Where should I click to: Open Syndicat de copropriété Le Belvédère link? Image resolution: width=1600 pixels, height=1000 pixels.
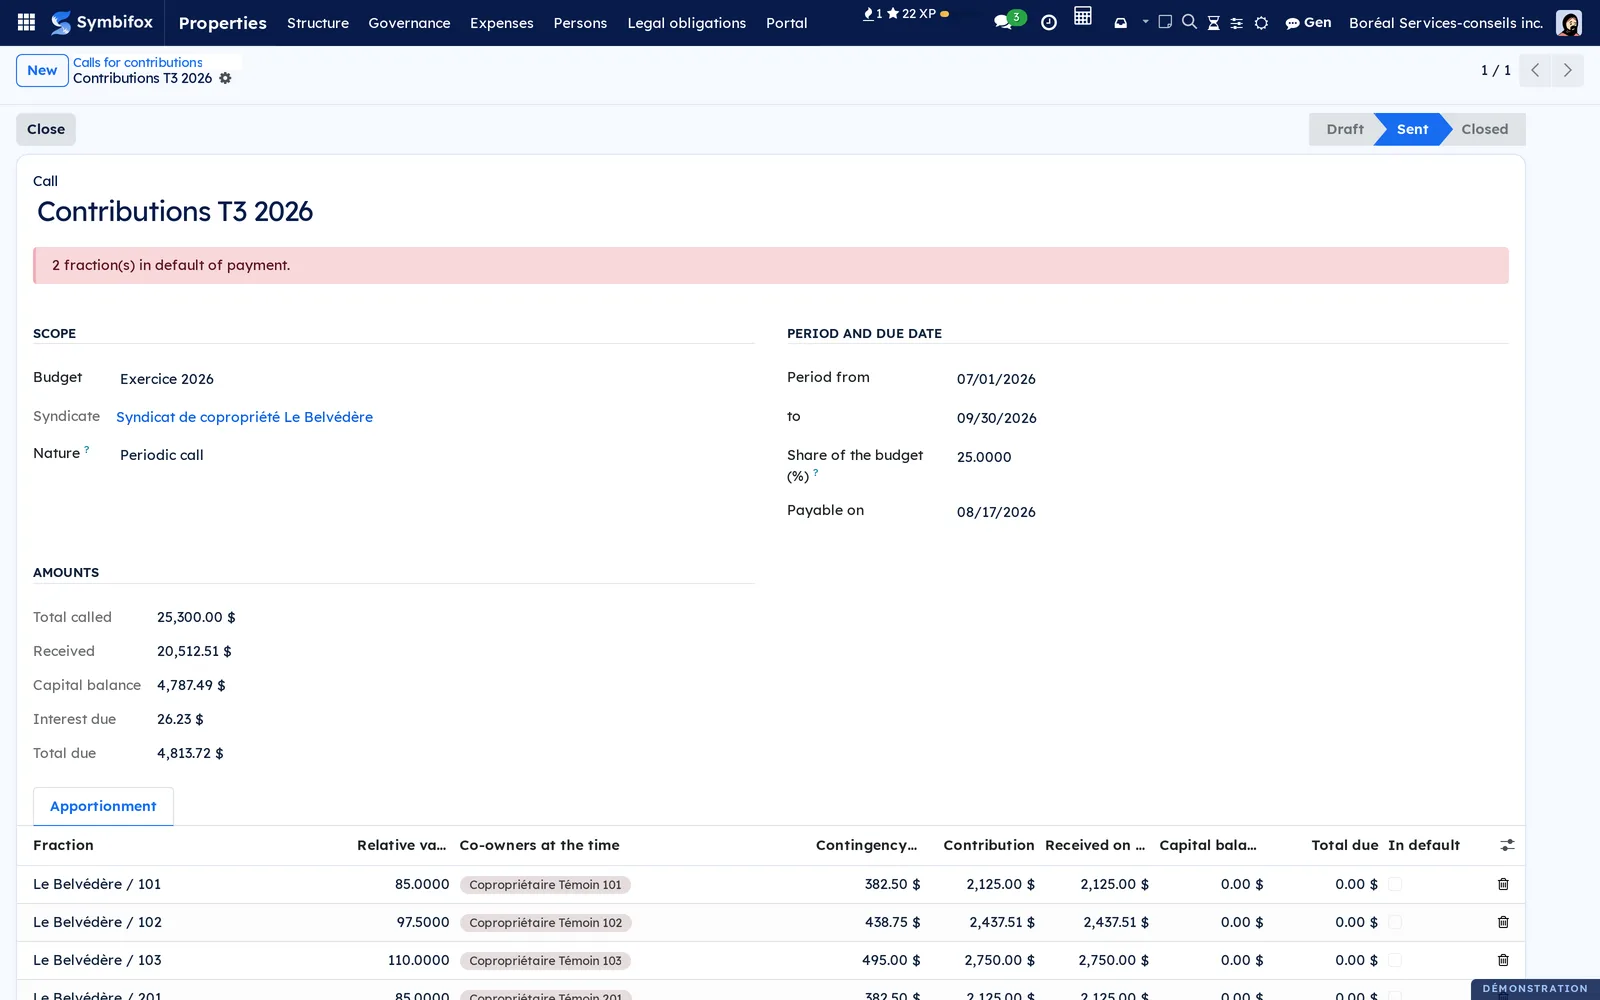(244, 417)
